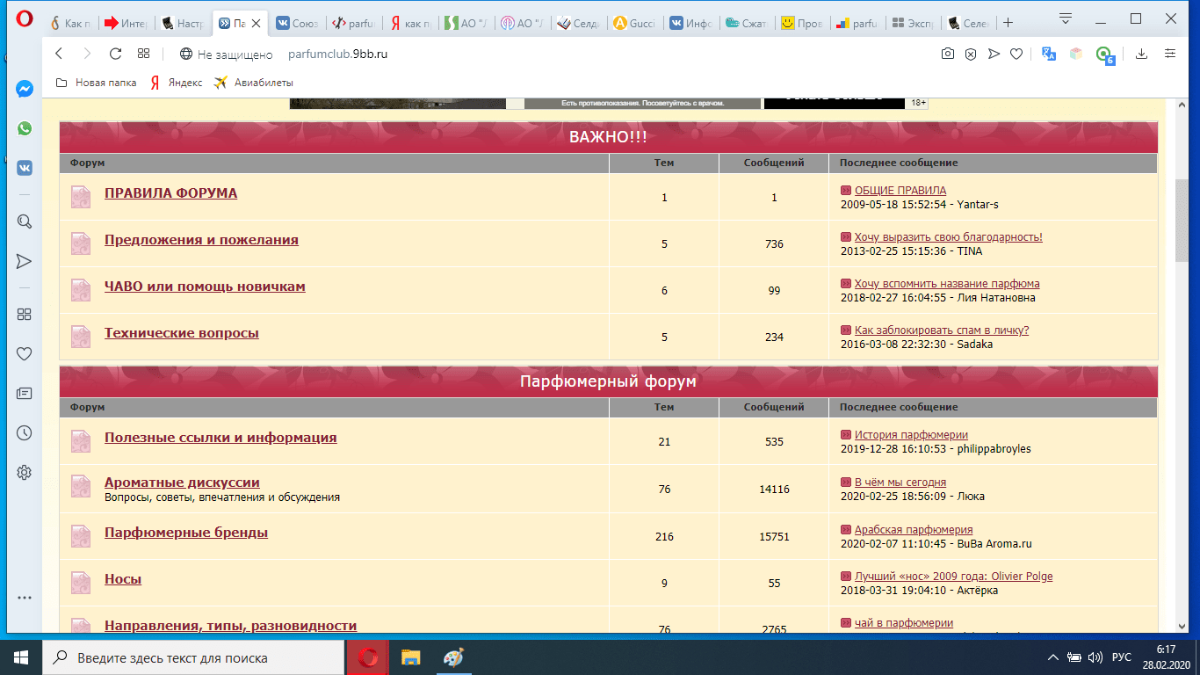Expand the tab list menu arrow
1200x675 pixels.
tap(1066, 18)
